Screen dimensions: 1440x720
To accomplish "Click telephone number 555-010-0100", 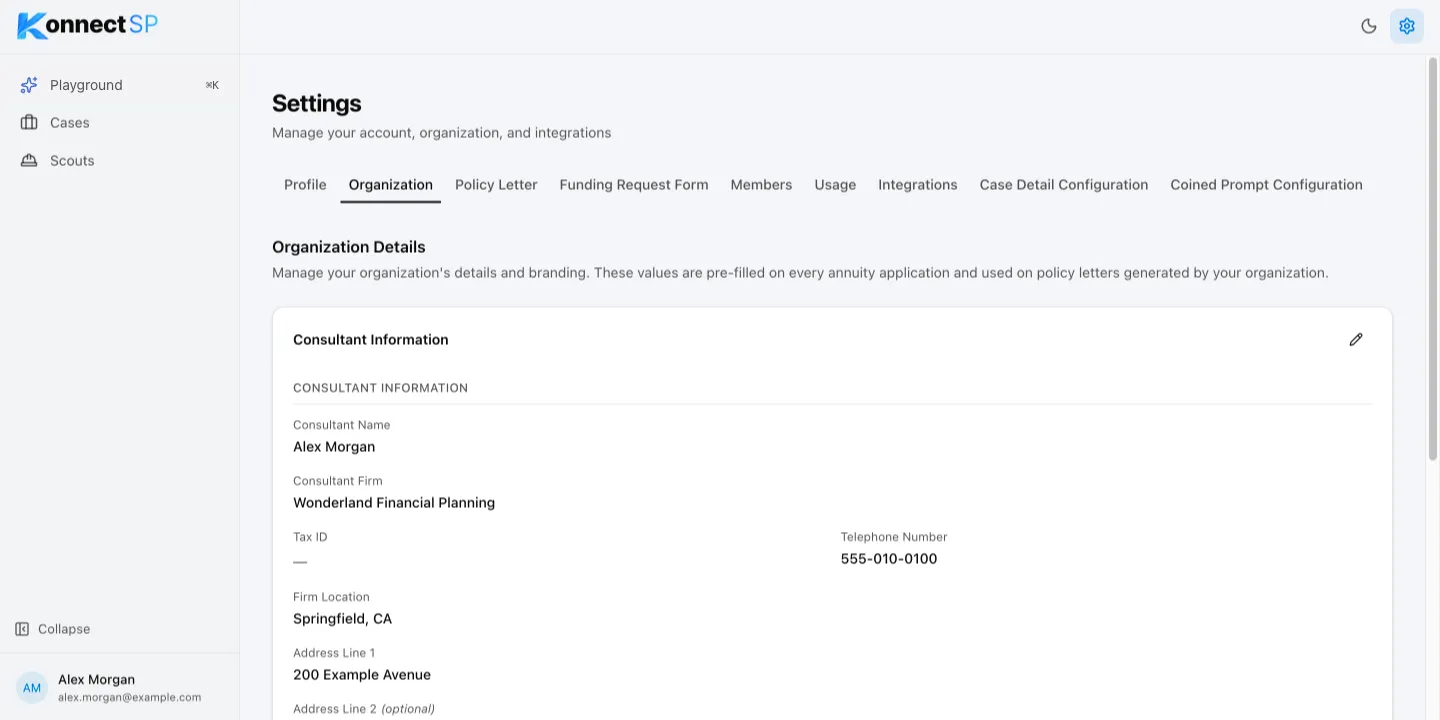I will pyautogui.click(x=889, y=559).
